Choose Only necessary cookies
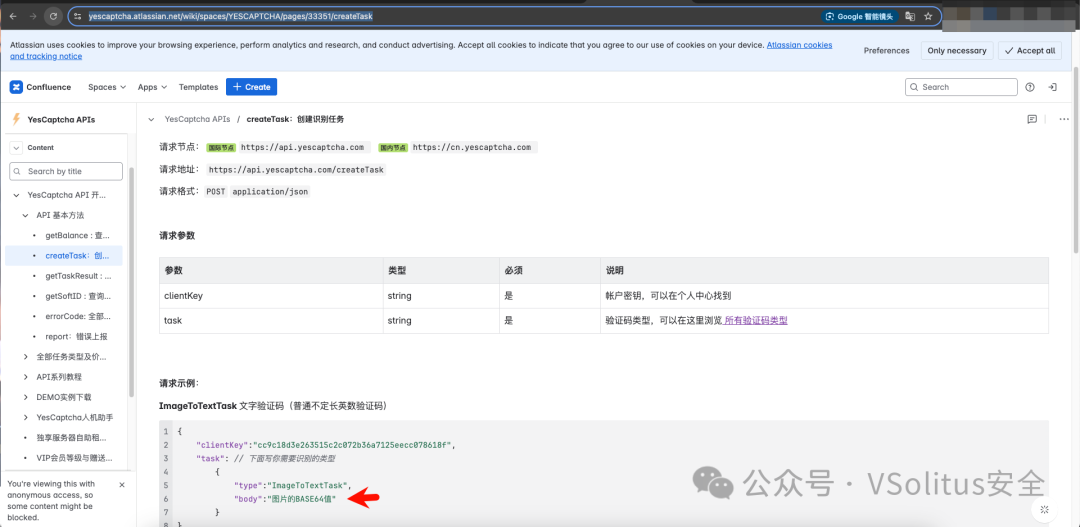The image size is (1080, 527). pos(958,50)
